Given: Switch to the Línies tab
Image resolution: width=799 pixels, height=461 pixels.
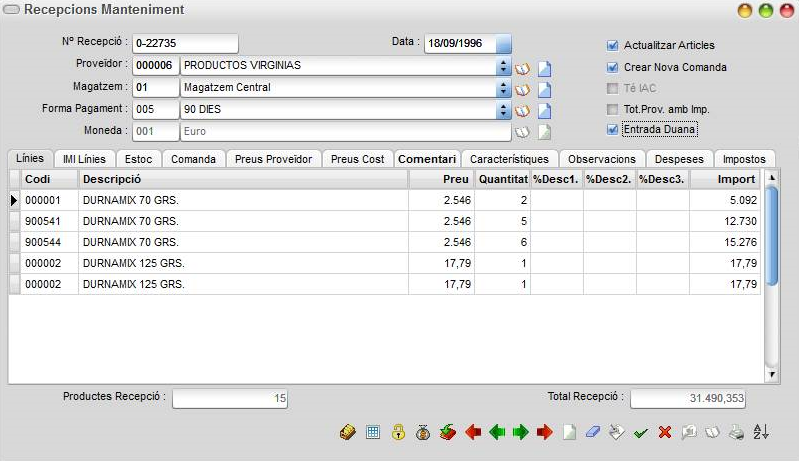Looking at the screenshot, I should (x=30, y=158).
